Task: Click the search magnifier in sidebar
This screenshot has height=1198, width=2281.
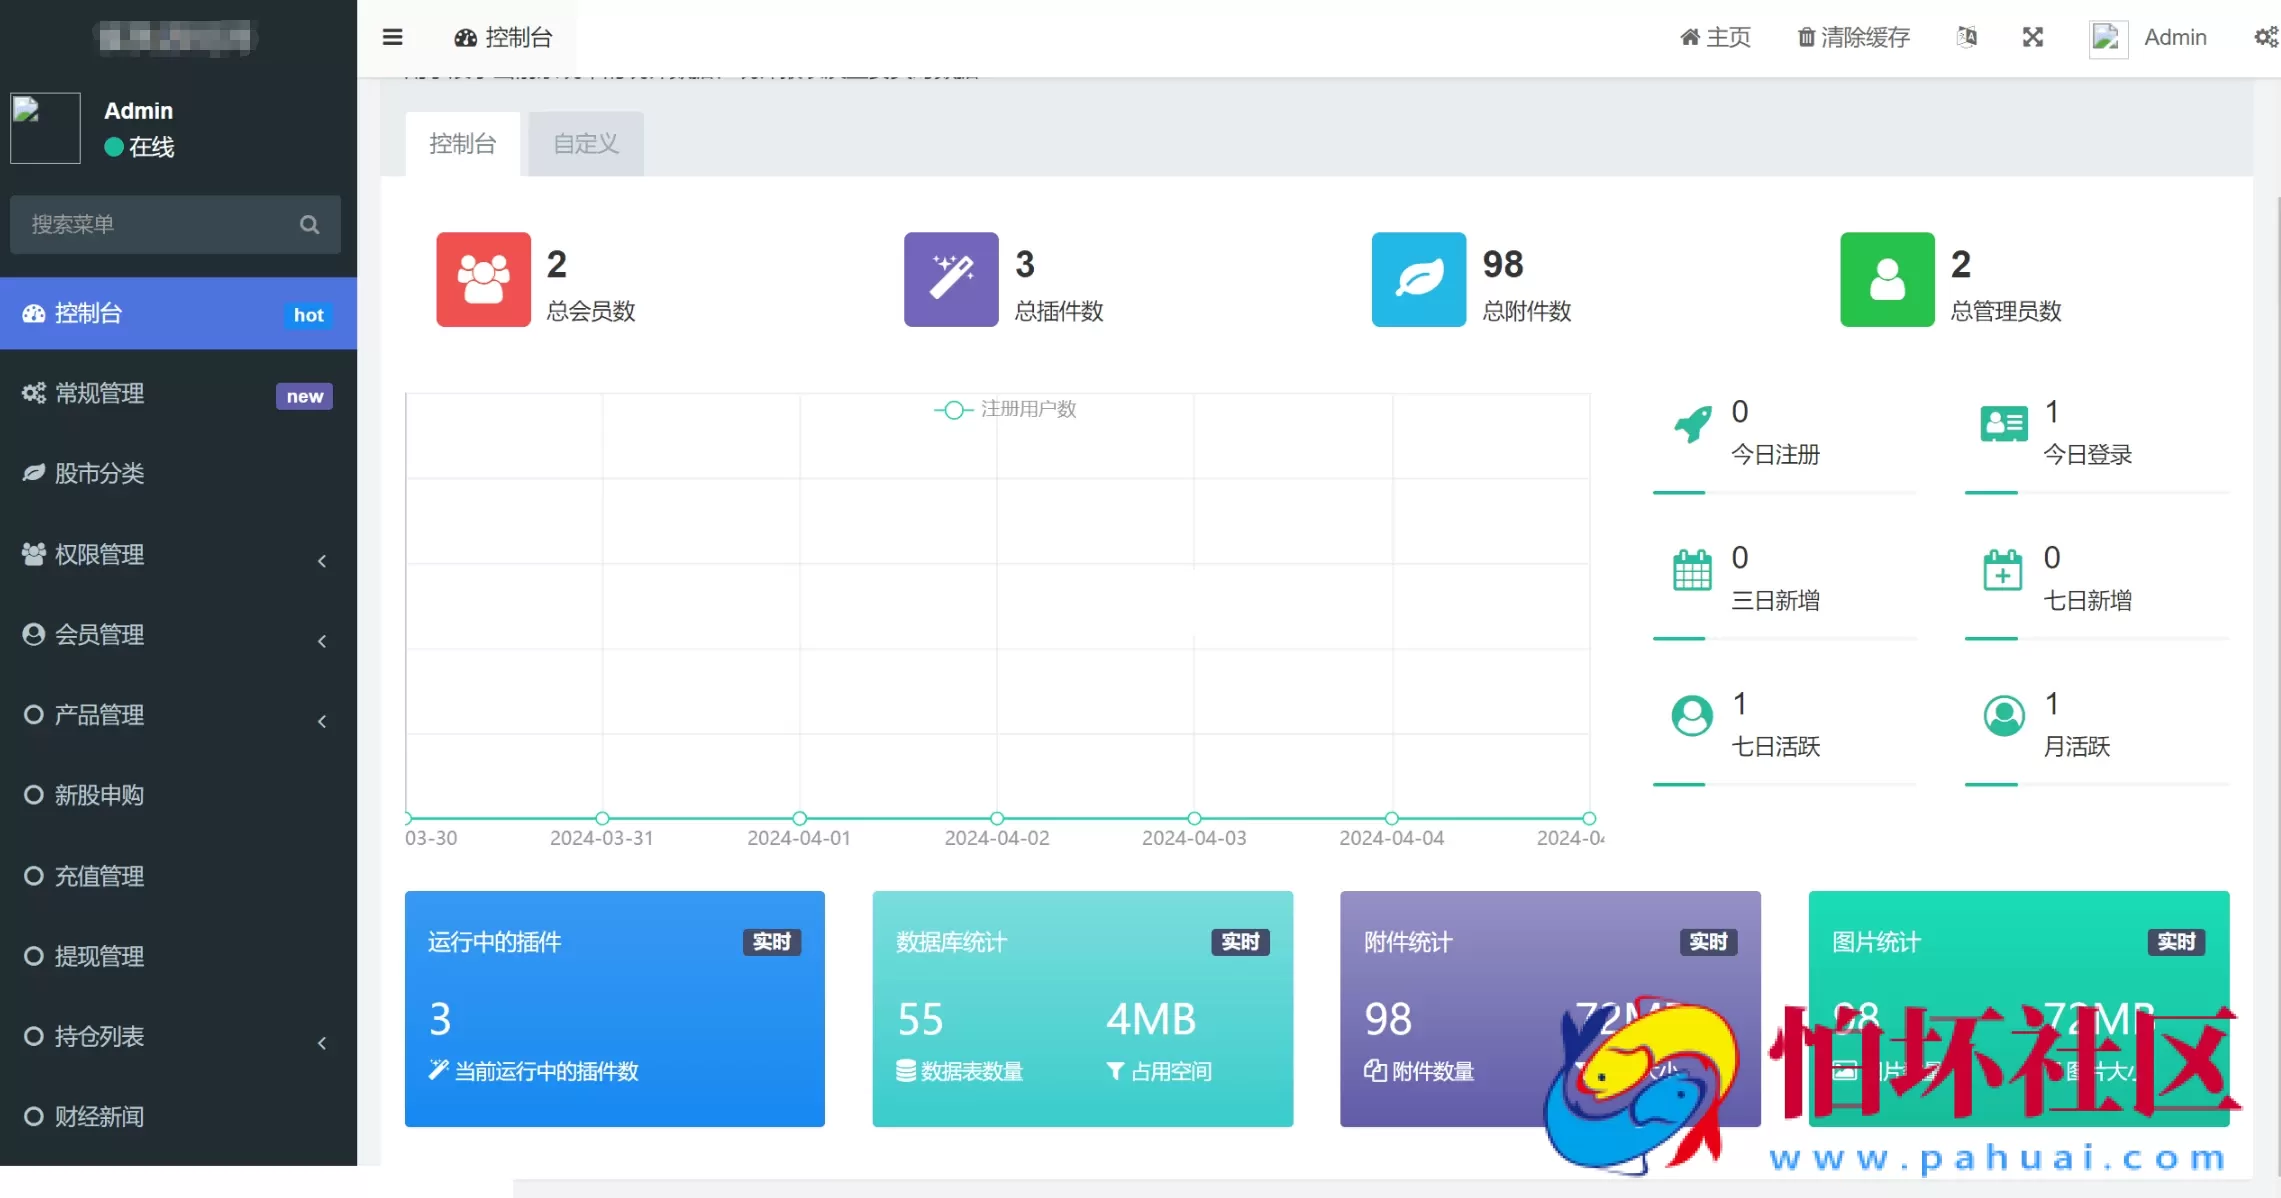Action: tap(309, 224)
